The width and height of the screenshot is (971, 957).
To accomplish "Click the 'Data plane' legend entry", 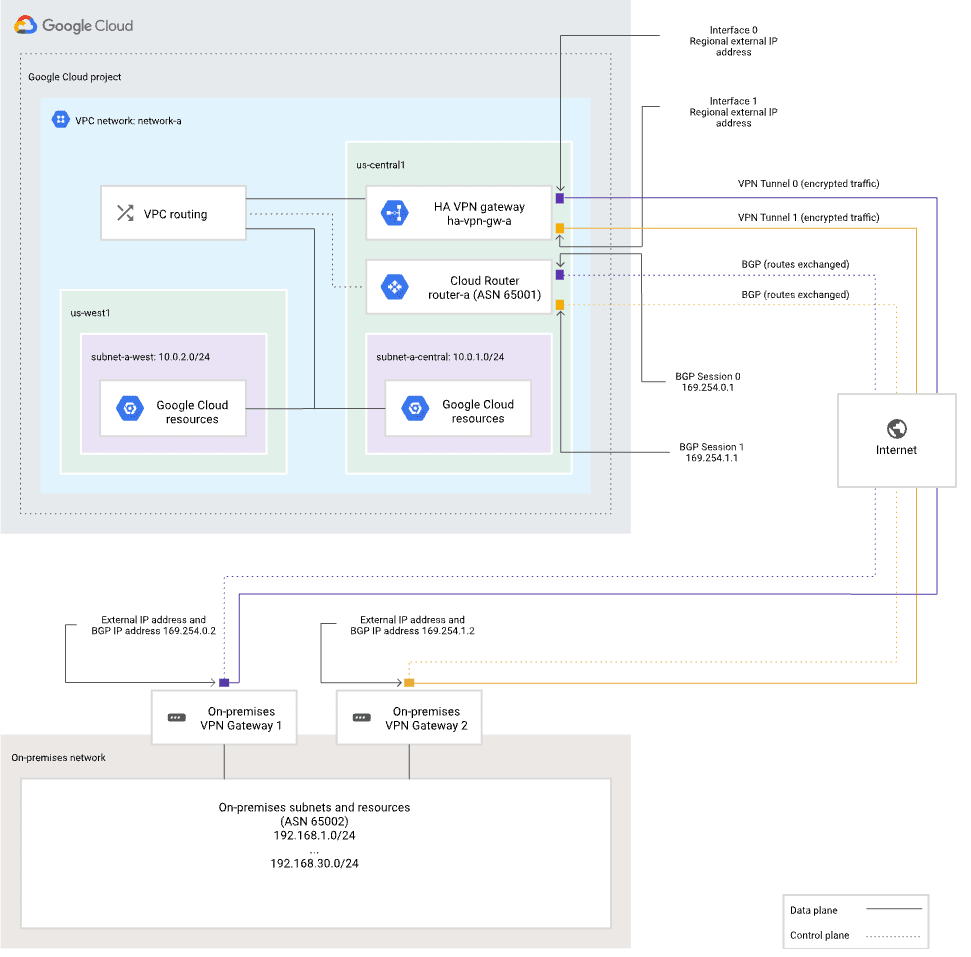I will (814, 911).
